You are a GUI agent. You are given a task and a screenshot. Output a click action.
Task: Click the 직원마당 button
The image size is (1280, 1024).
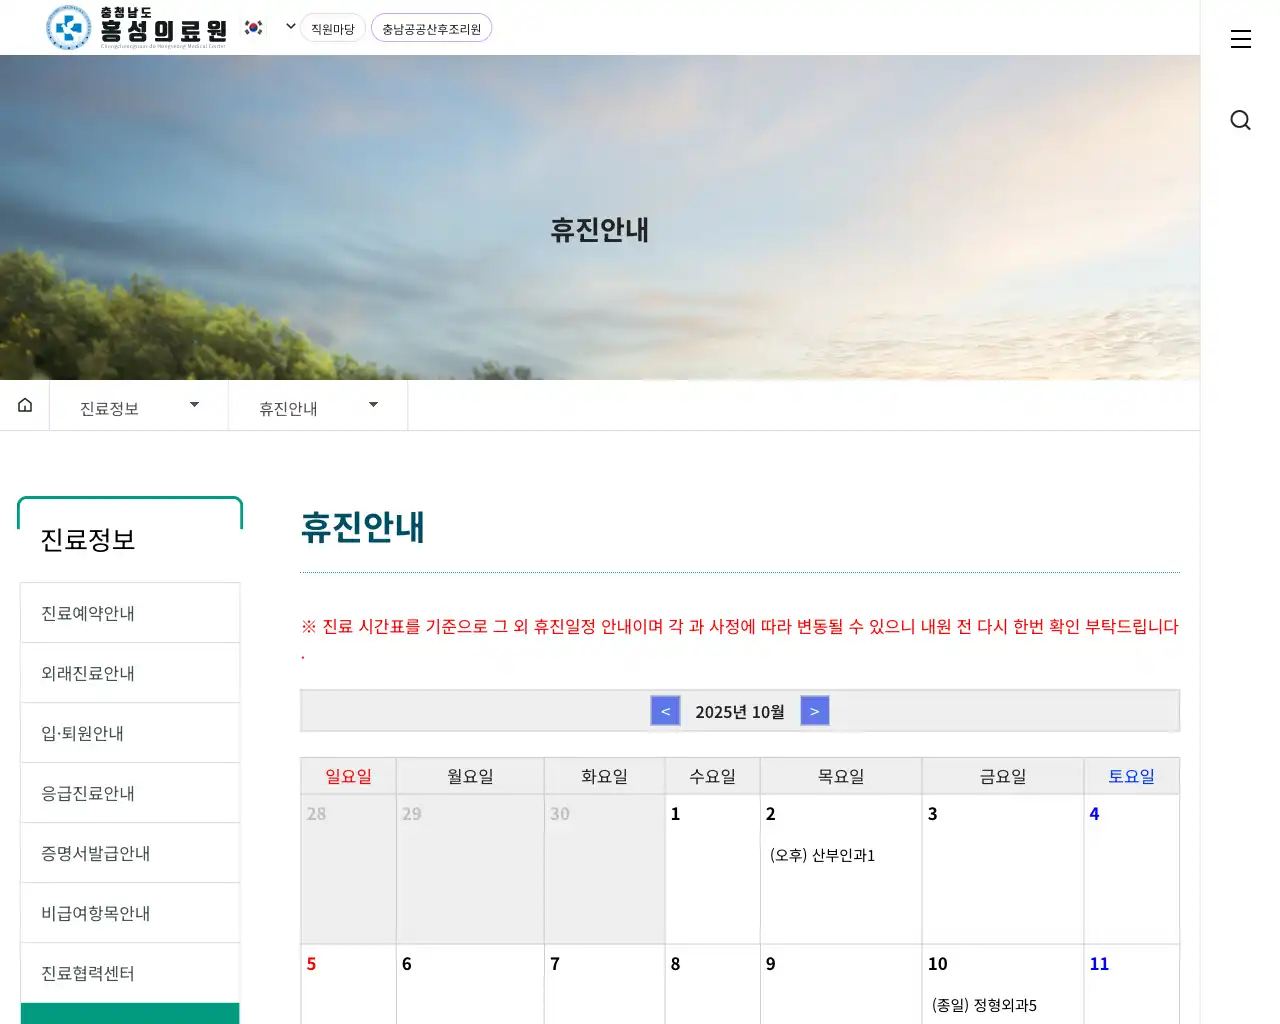(x=332, y=29)
